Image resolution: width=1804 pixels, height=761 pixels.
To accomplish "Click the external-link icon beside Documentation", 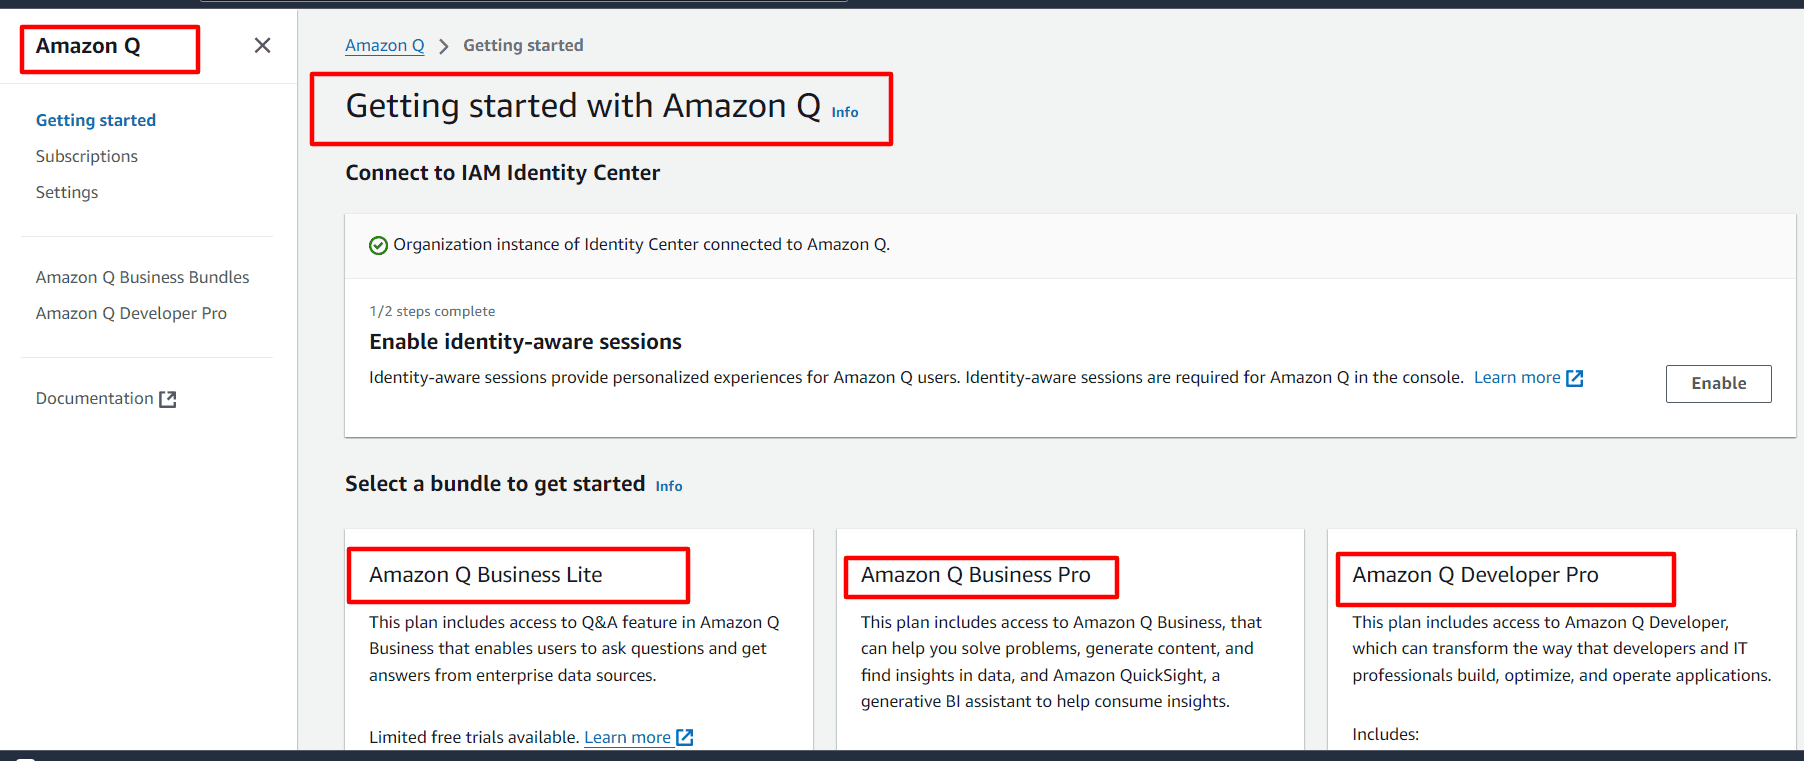I will click(168, 399).
